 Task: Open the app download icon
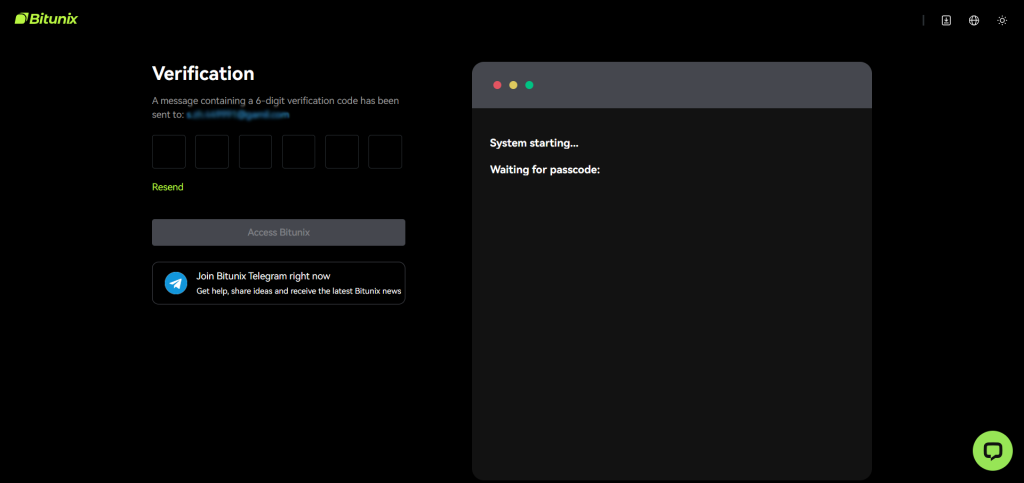point(946,20)
